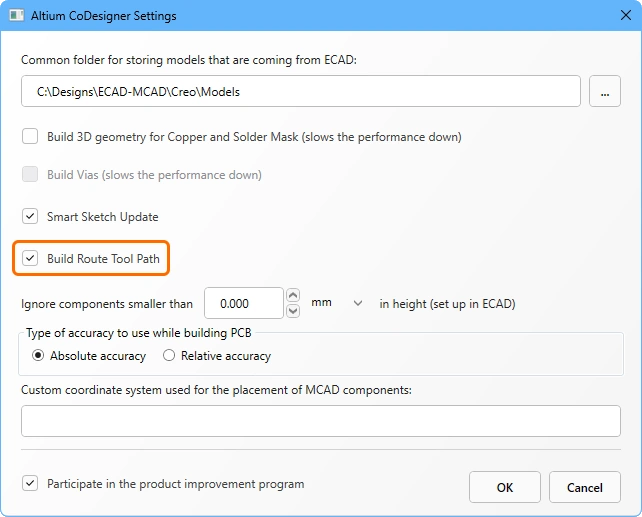This screenshot has height=517, width=642.
Task: Click the Build Route Tool Path label
Action: [103, 258]
